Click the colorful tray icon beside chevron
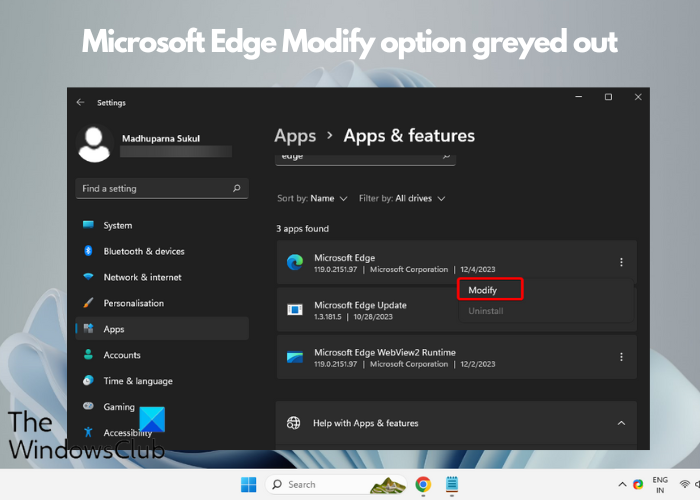The width and height of the screenshot is (700, 500). [x=638, y=484]
